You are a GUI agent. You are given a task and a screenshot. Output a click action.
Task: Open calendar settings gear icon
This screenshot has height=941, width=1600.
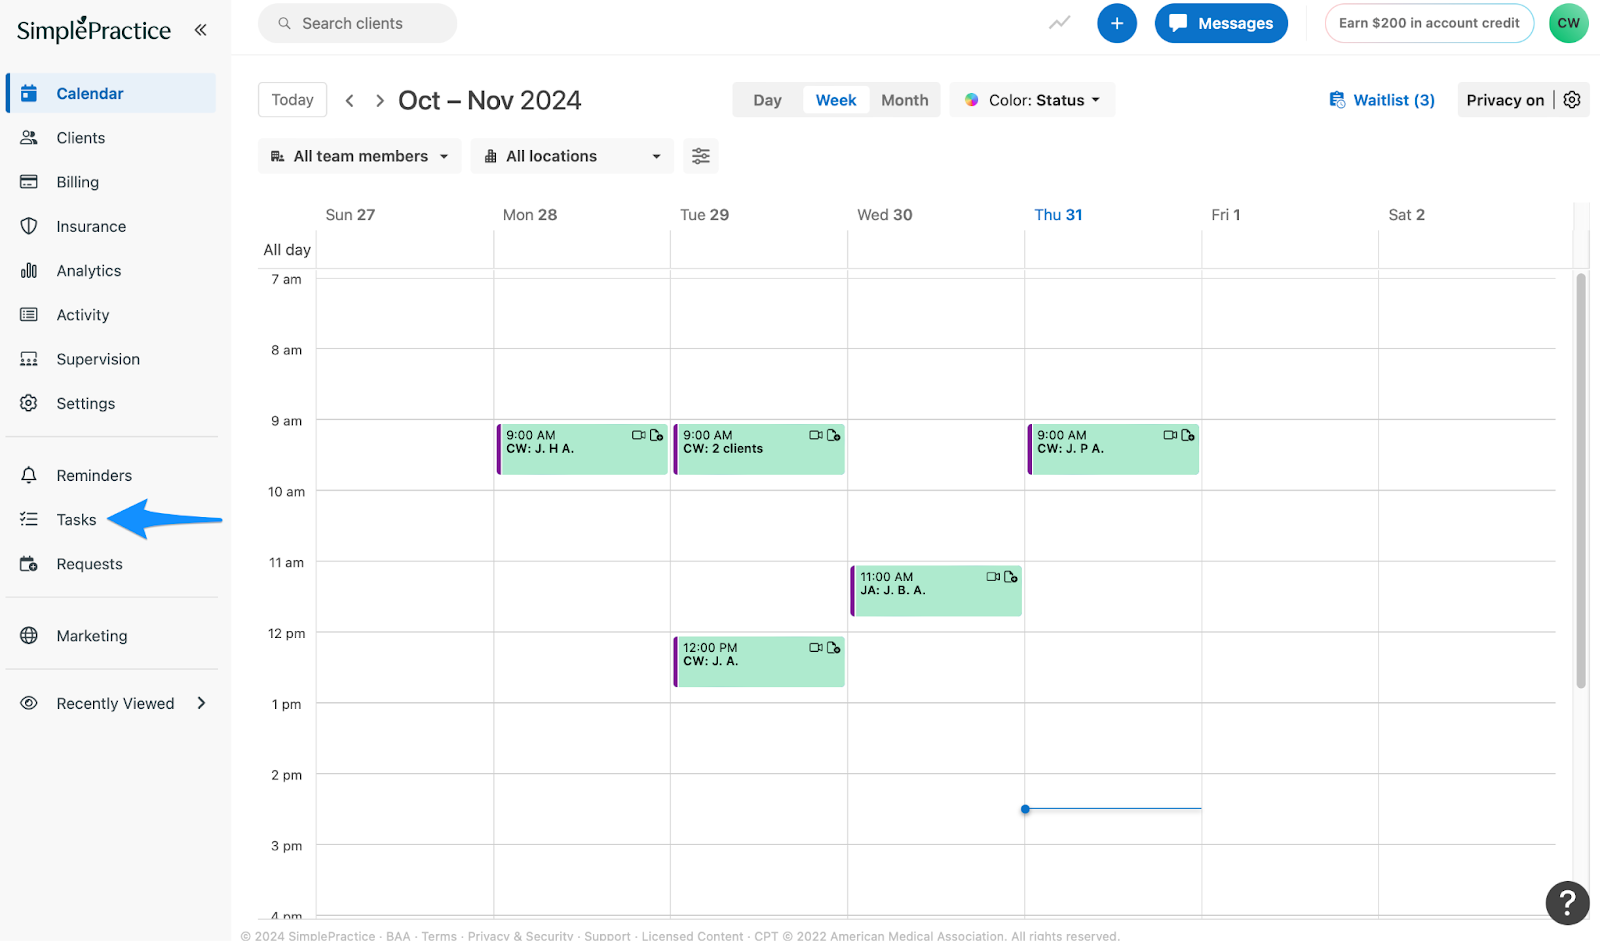[1572, 100]
